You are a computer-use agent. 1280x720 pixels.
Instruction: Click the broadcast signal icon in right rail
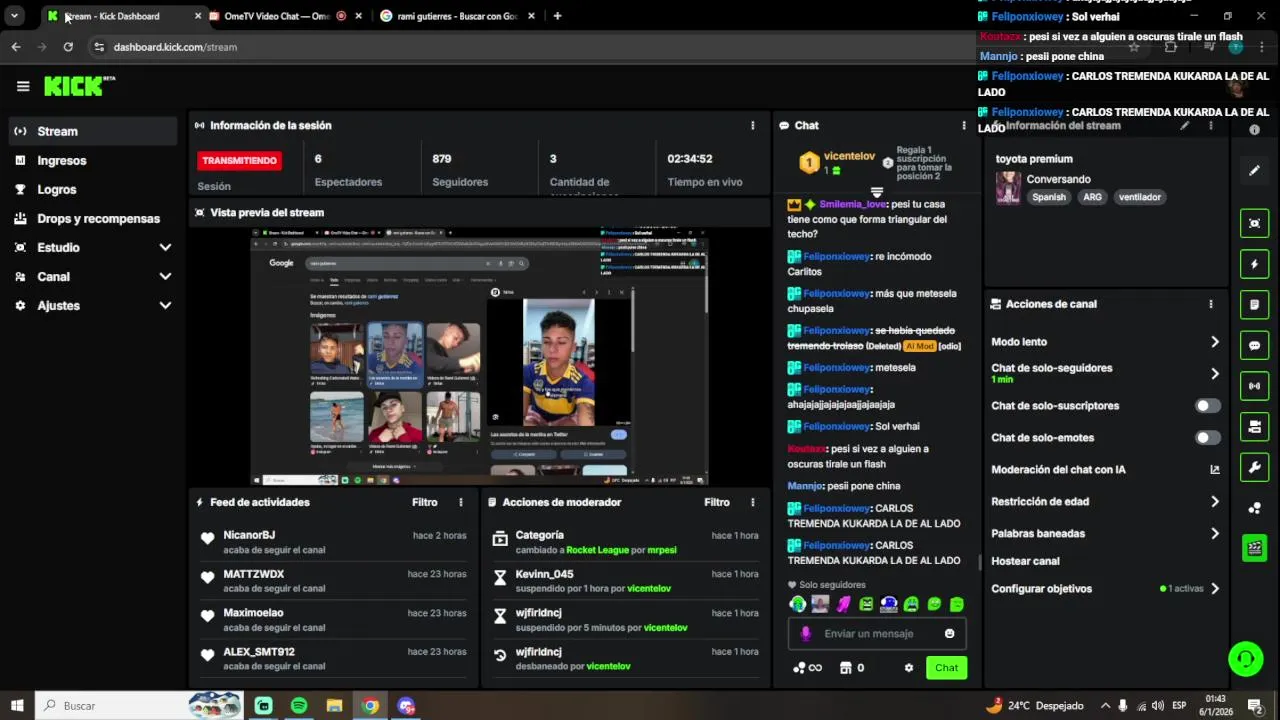1254,386
